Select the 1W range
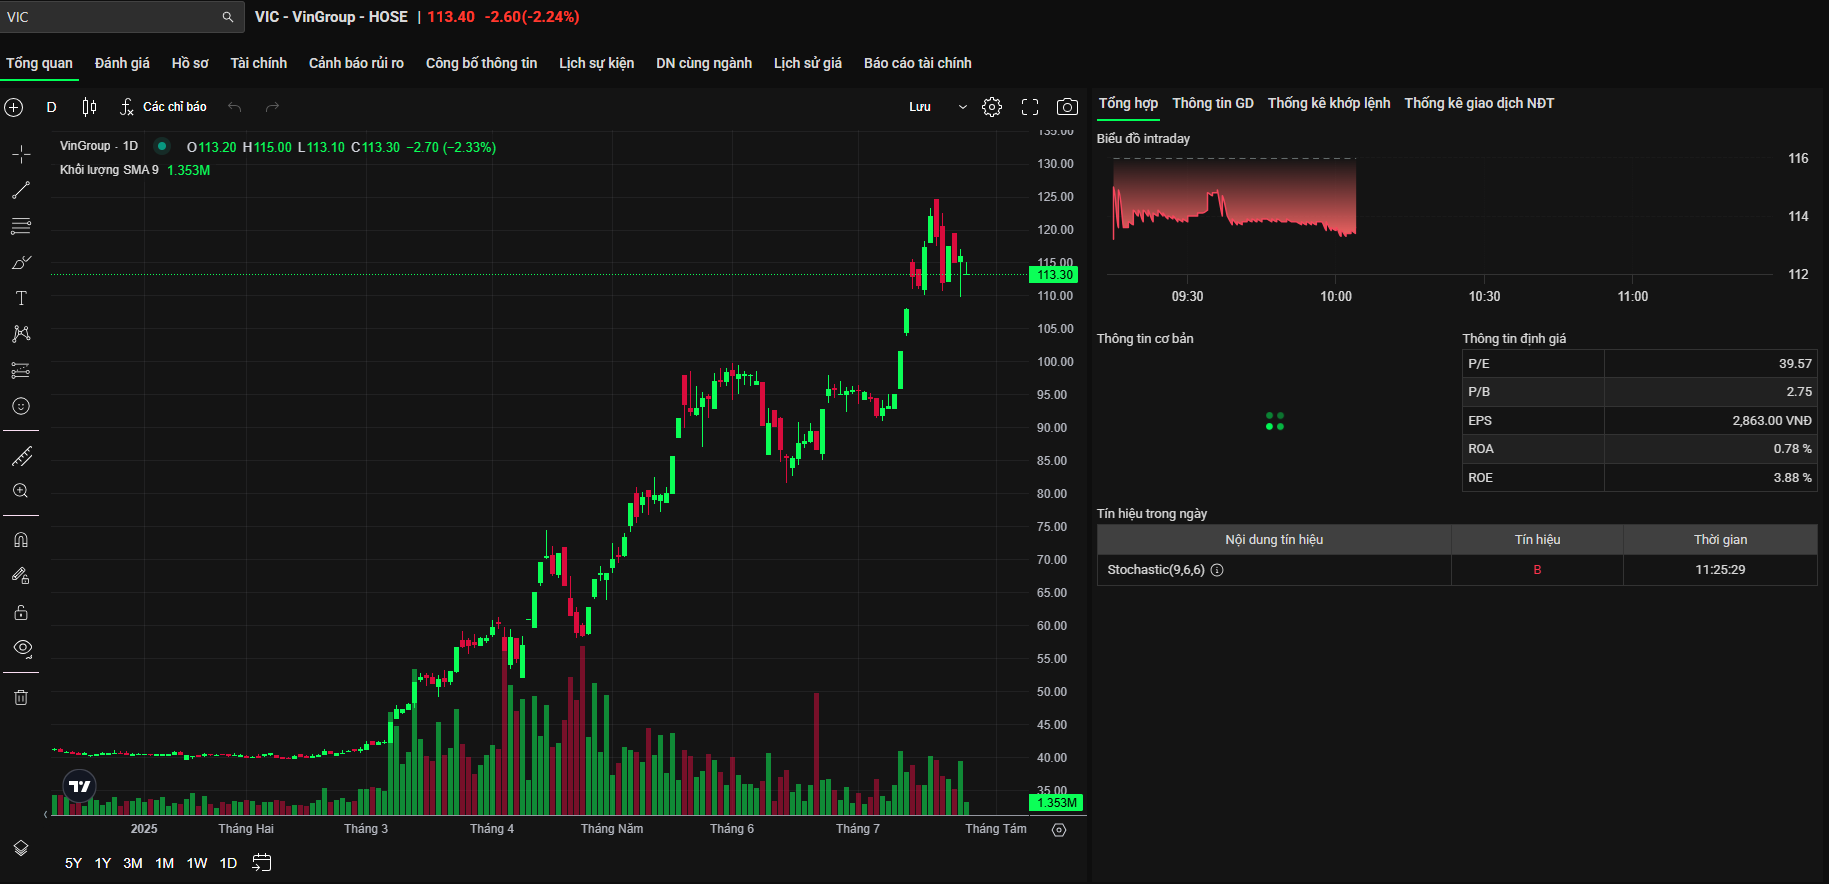This screenshot has height=884, width=1829. point(197,863)
